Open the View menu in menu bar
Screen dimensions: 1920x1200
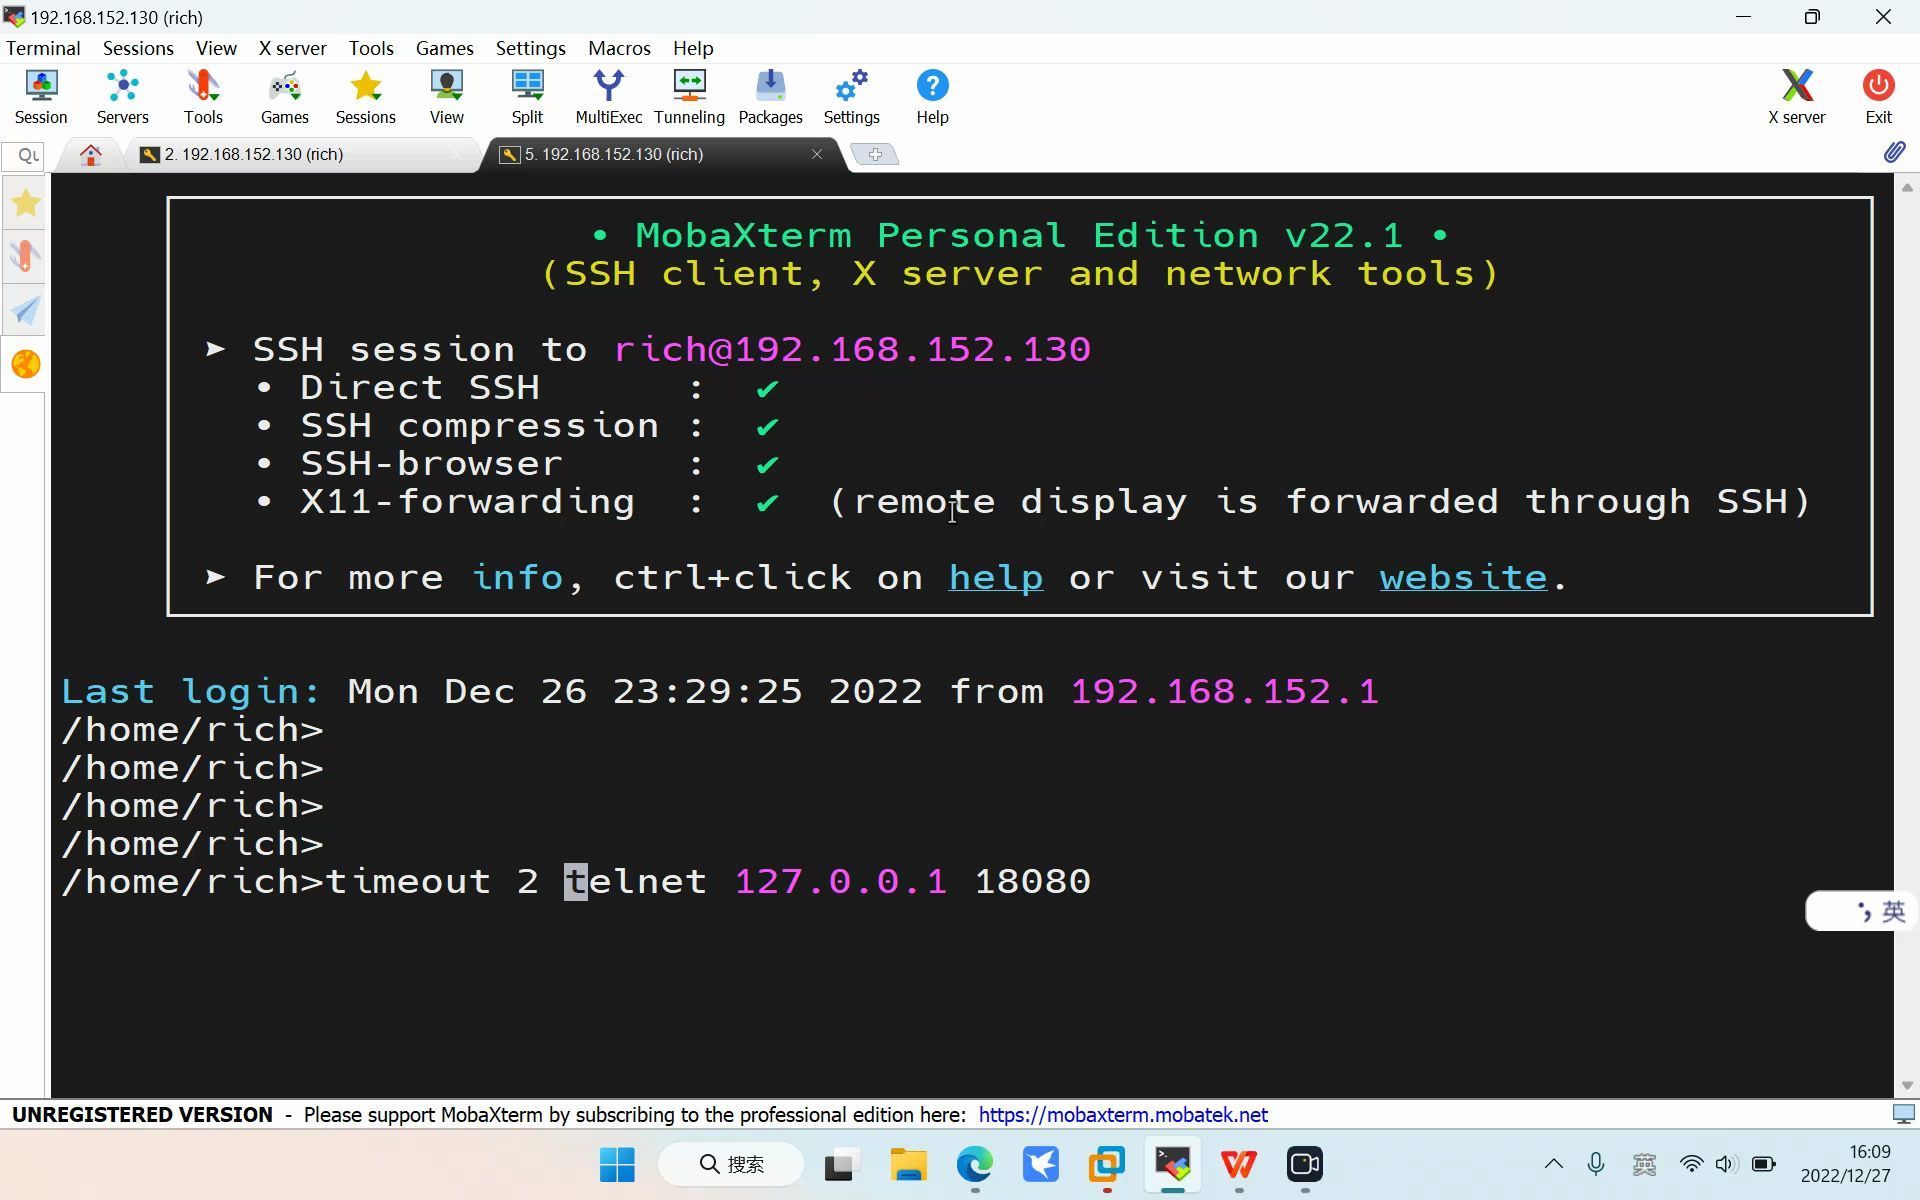(x=216, y=48)
